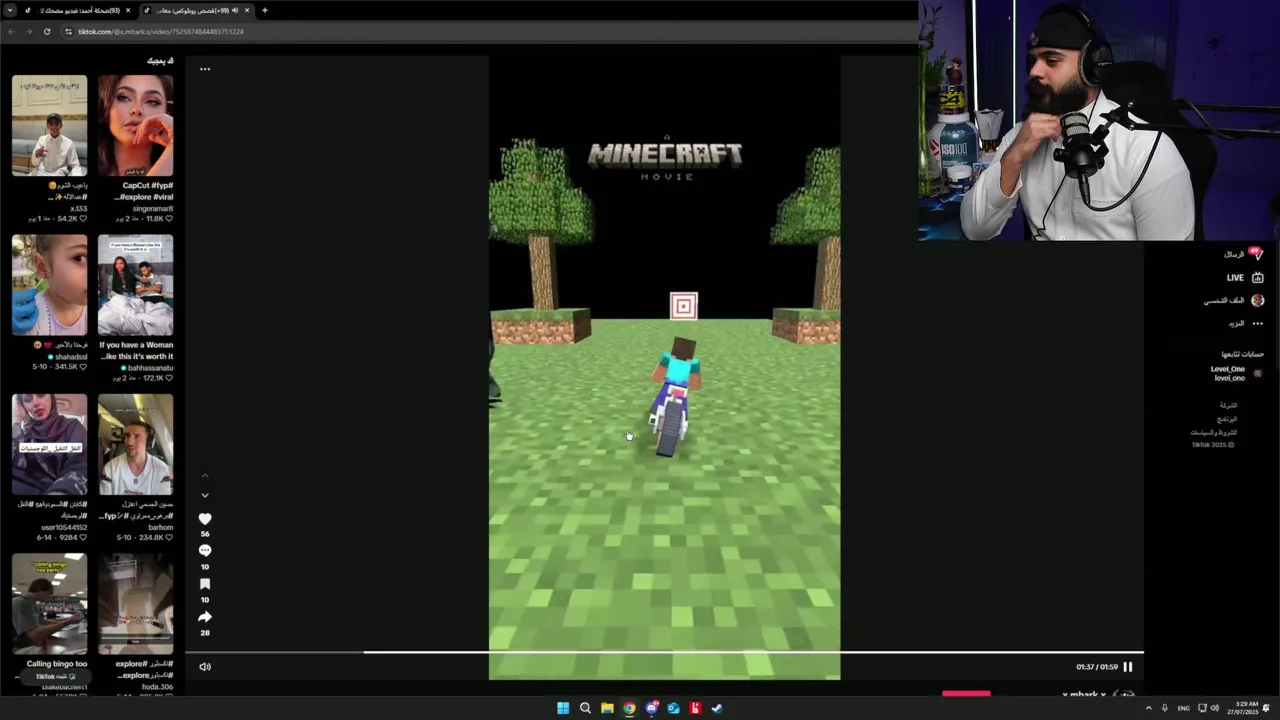Image resolution: width=1280 pixels, height=720 pixels.
Task: Open Google Chrome from the taskbar
Action: (x=629, y=708)
